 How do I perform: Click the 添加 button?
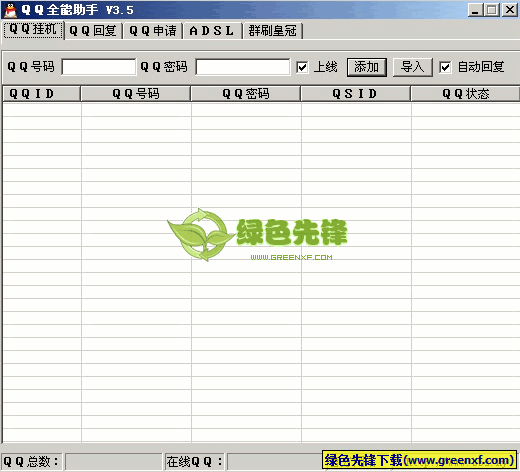[367, 67]
